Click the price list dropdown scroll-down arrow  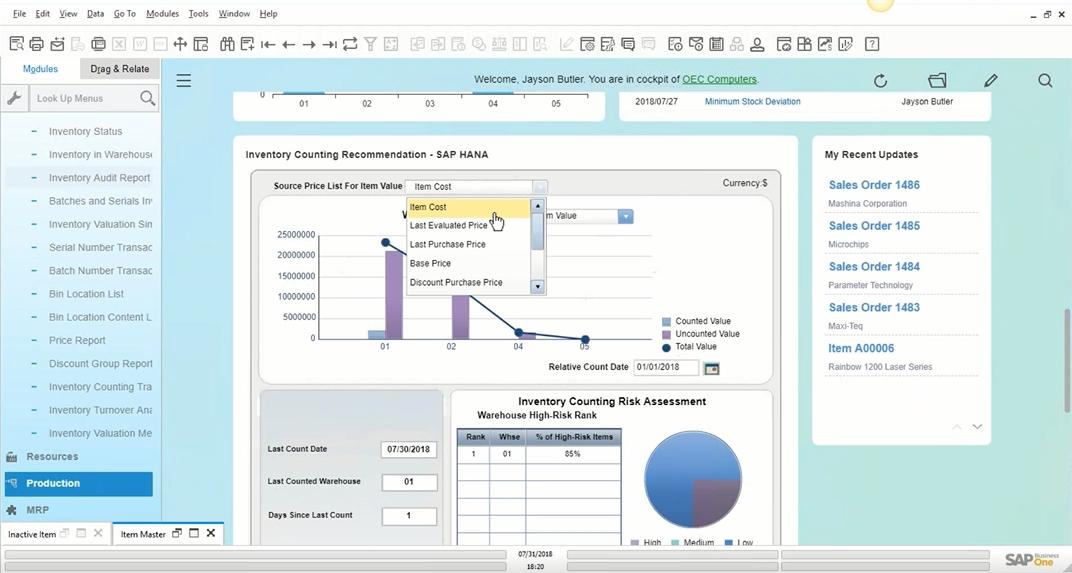(537, 286)
